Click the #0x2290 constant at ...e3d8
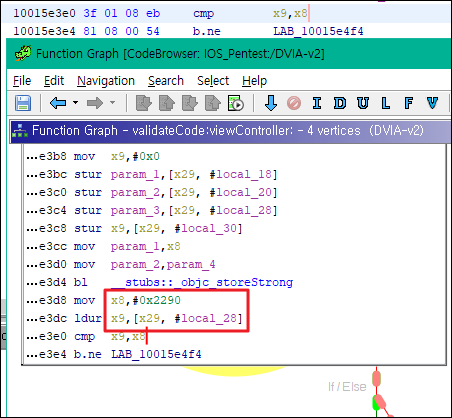The height and width of the screenshot is (418, 452). click(156, 300)
